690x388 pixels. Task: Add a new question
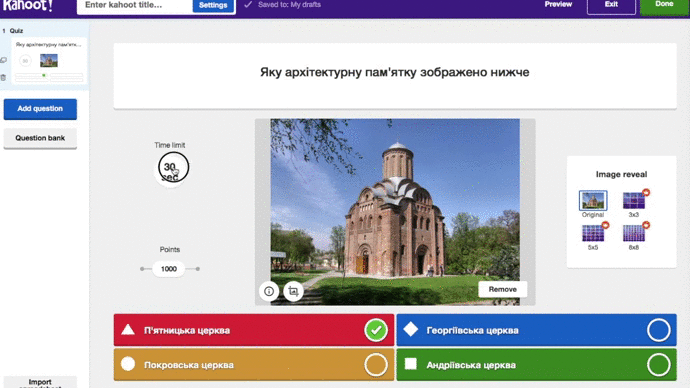click(40, 109)
